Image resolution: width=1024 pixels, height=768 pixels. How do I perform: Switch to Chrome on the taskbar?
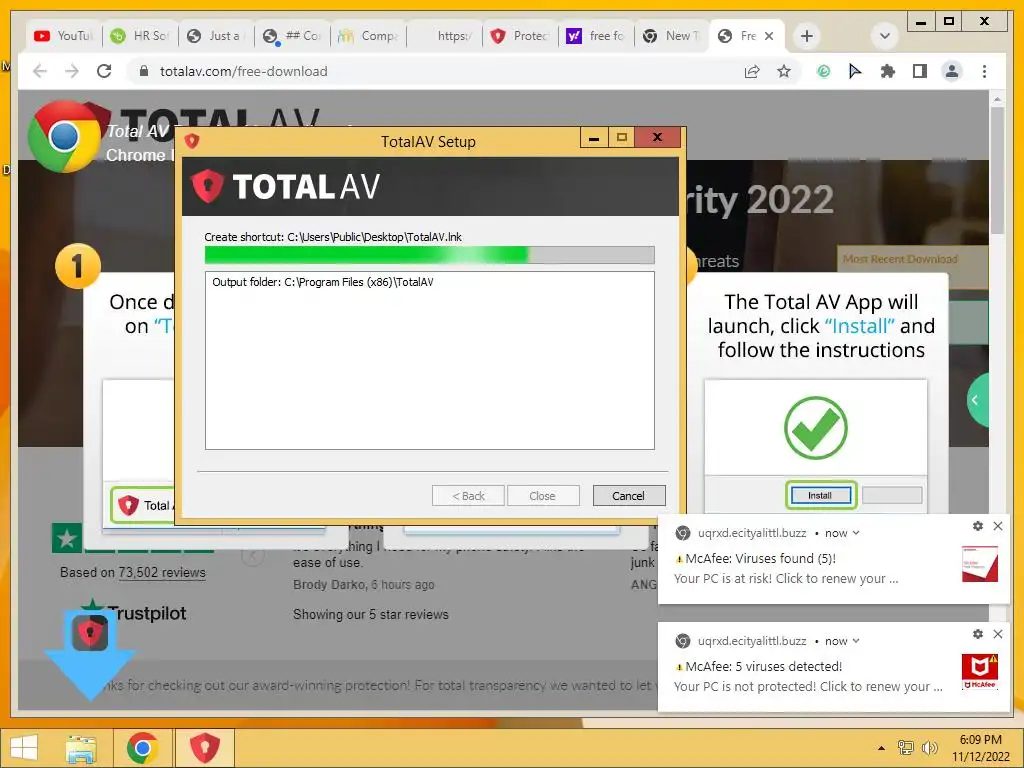tap(142, 748)
